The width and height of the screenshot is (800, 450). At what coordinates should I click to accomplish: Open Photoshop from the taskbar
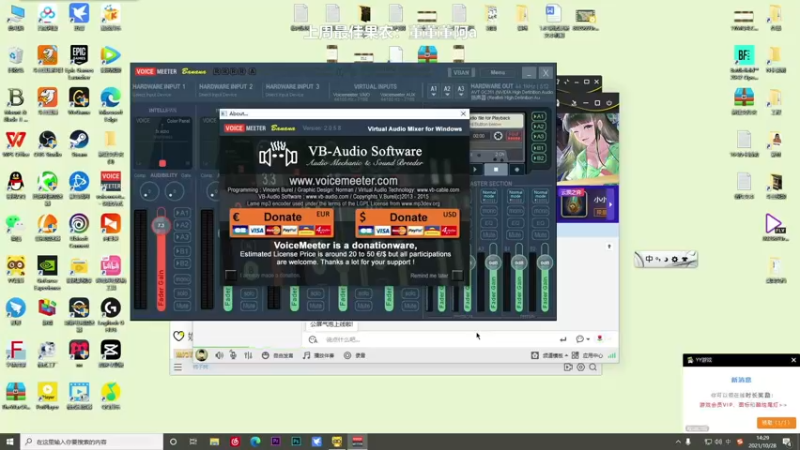(296, 441)
